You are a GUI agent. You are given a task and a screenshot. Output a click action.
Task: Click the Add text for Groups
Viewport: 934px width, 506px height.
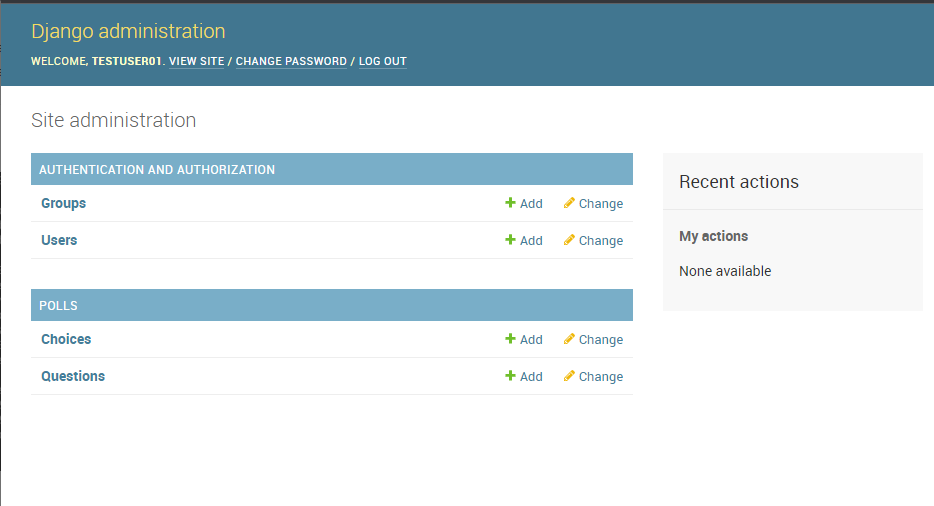(531, 204)
